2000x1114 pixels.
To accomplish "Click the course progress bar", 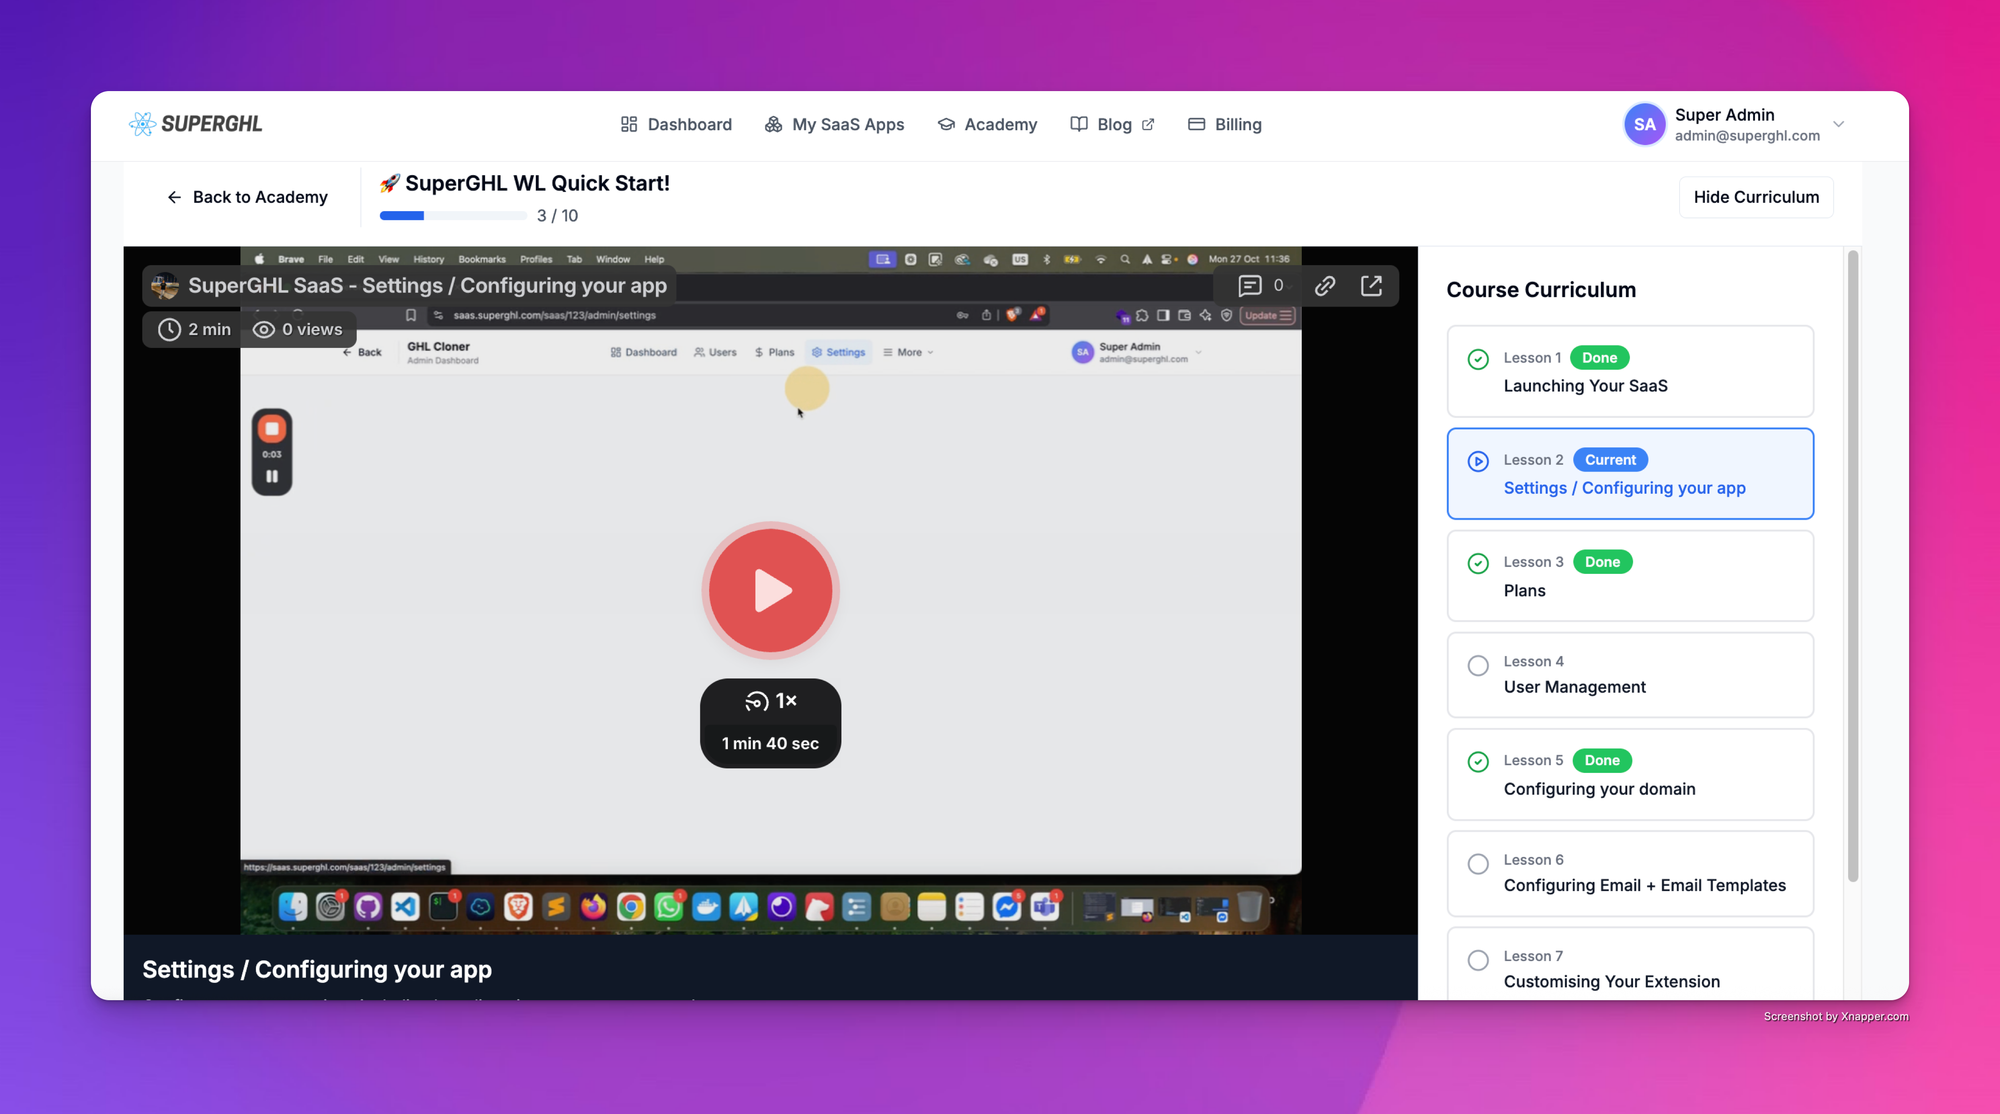I will click(x=453, y=216).
